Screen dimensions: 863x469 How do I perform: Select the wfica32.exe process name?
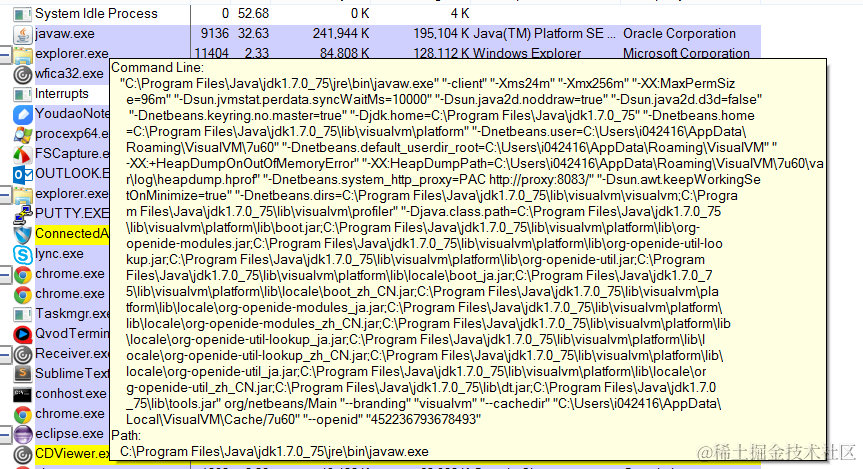click(69, 73)
